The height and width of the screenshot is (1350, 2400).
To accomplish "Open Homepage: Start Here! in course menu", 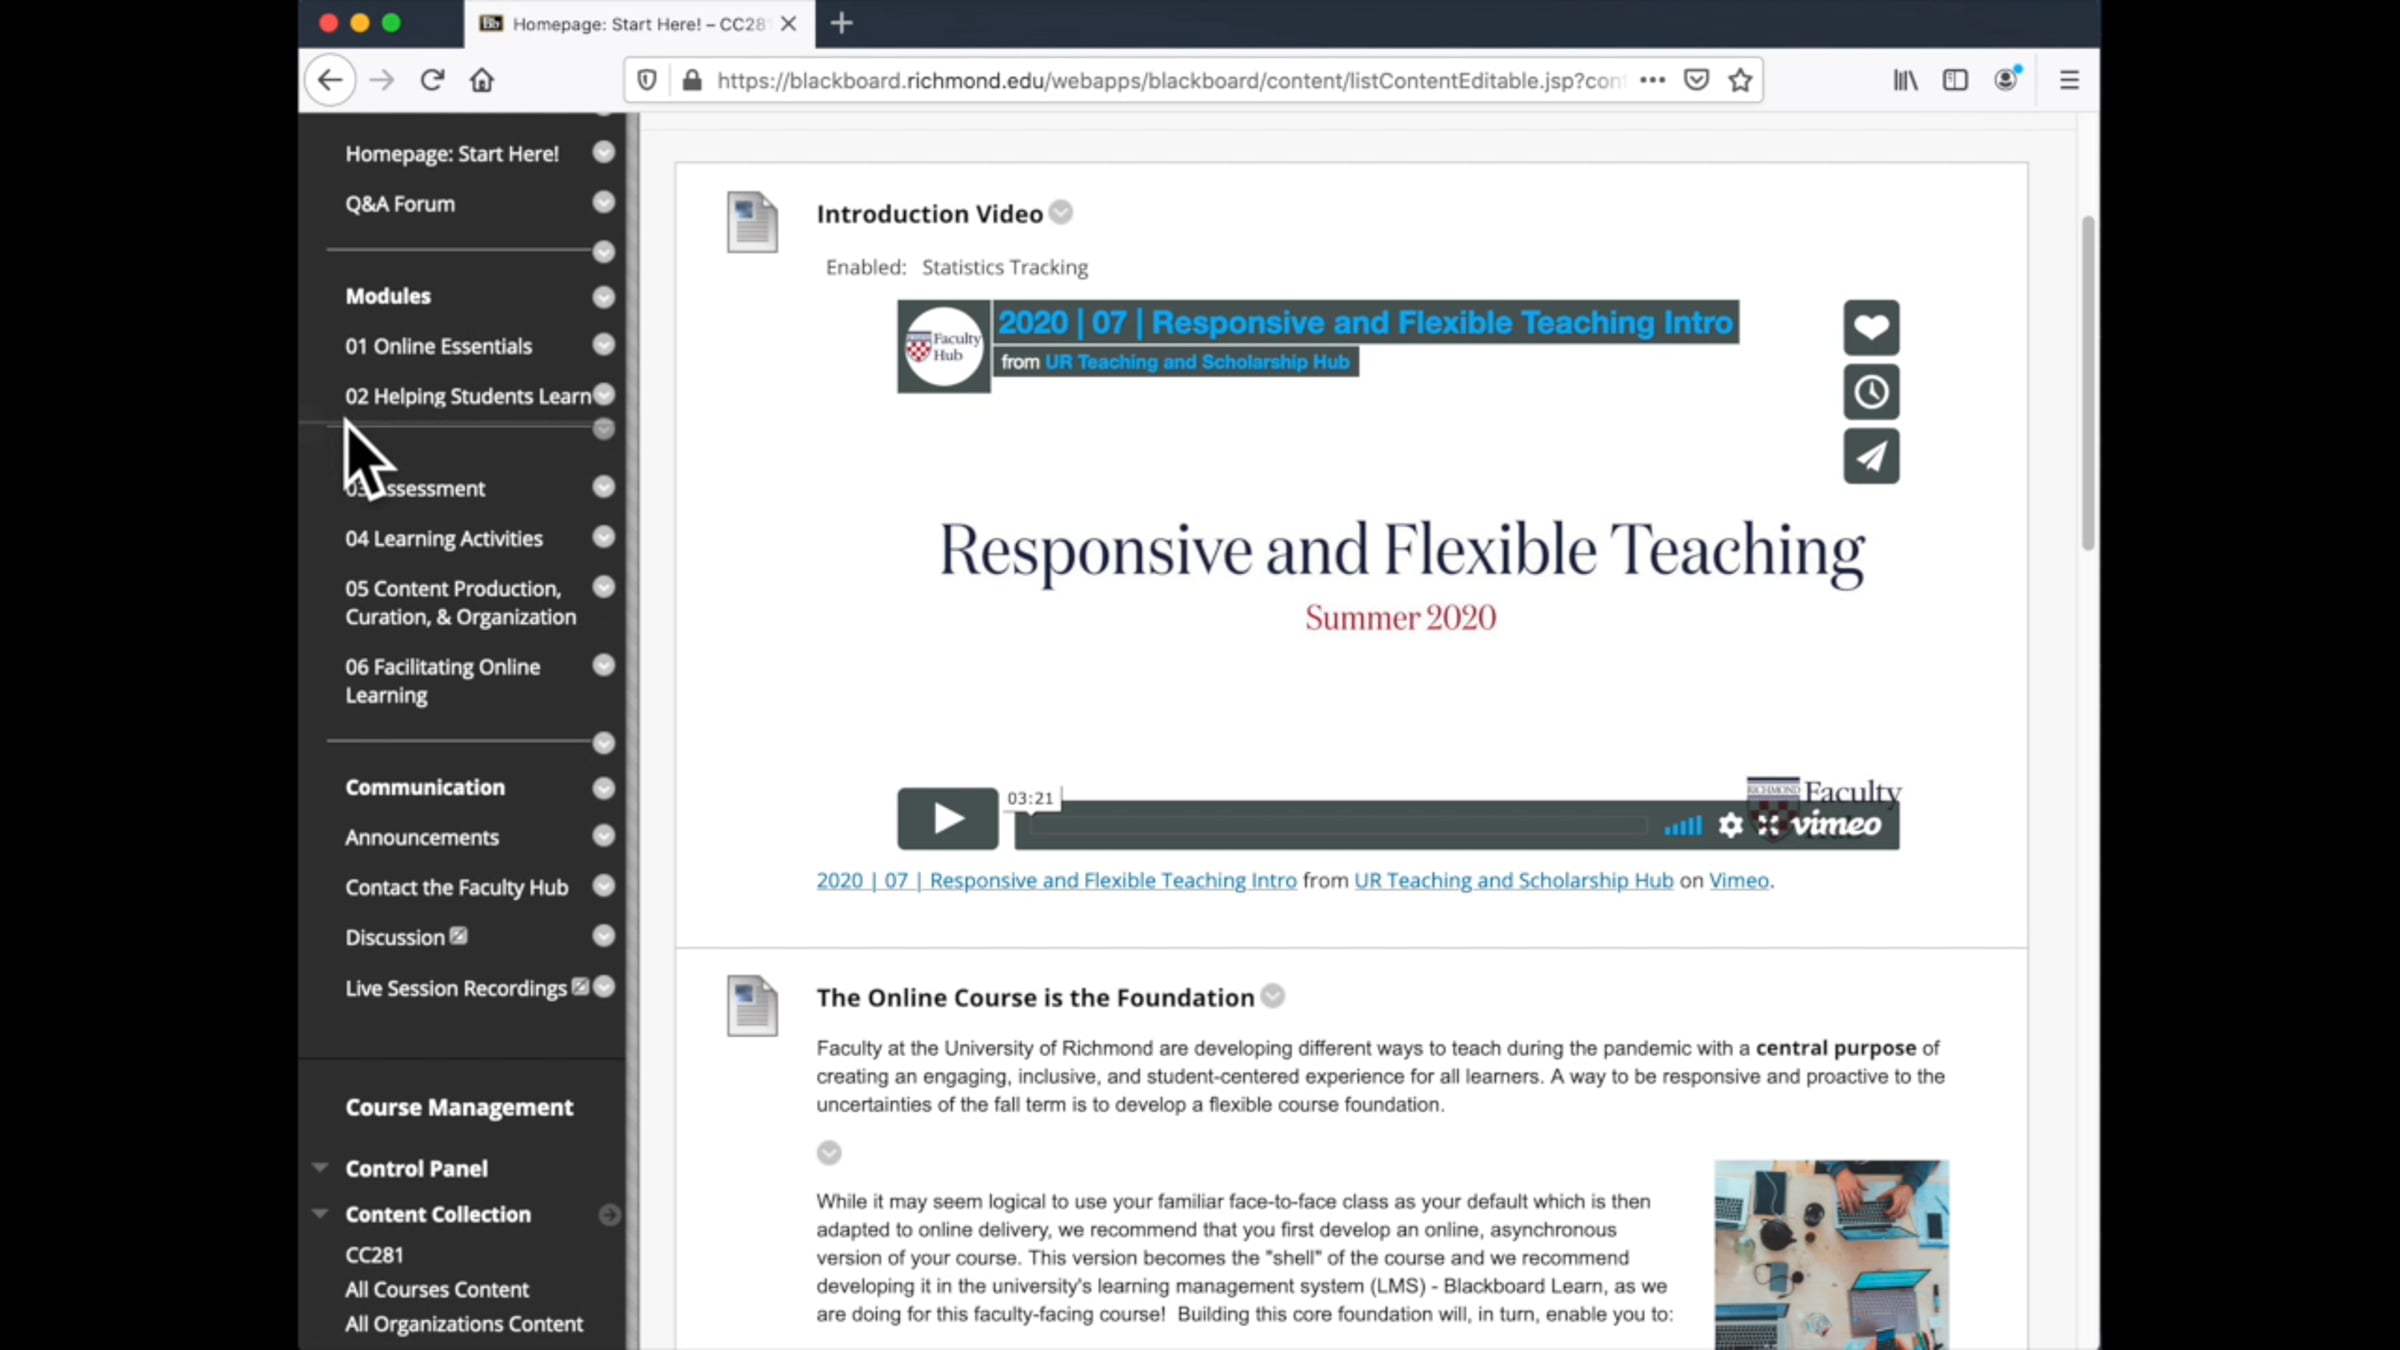I will (452, 154).
